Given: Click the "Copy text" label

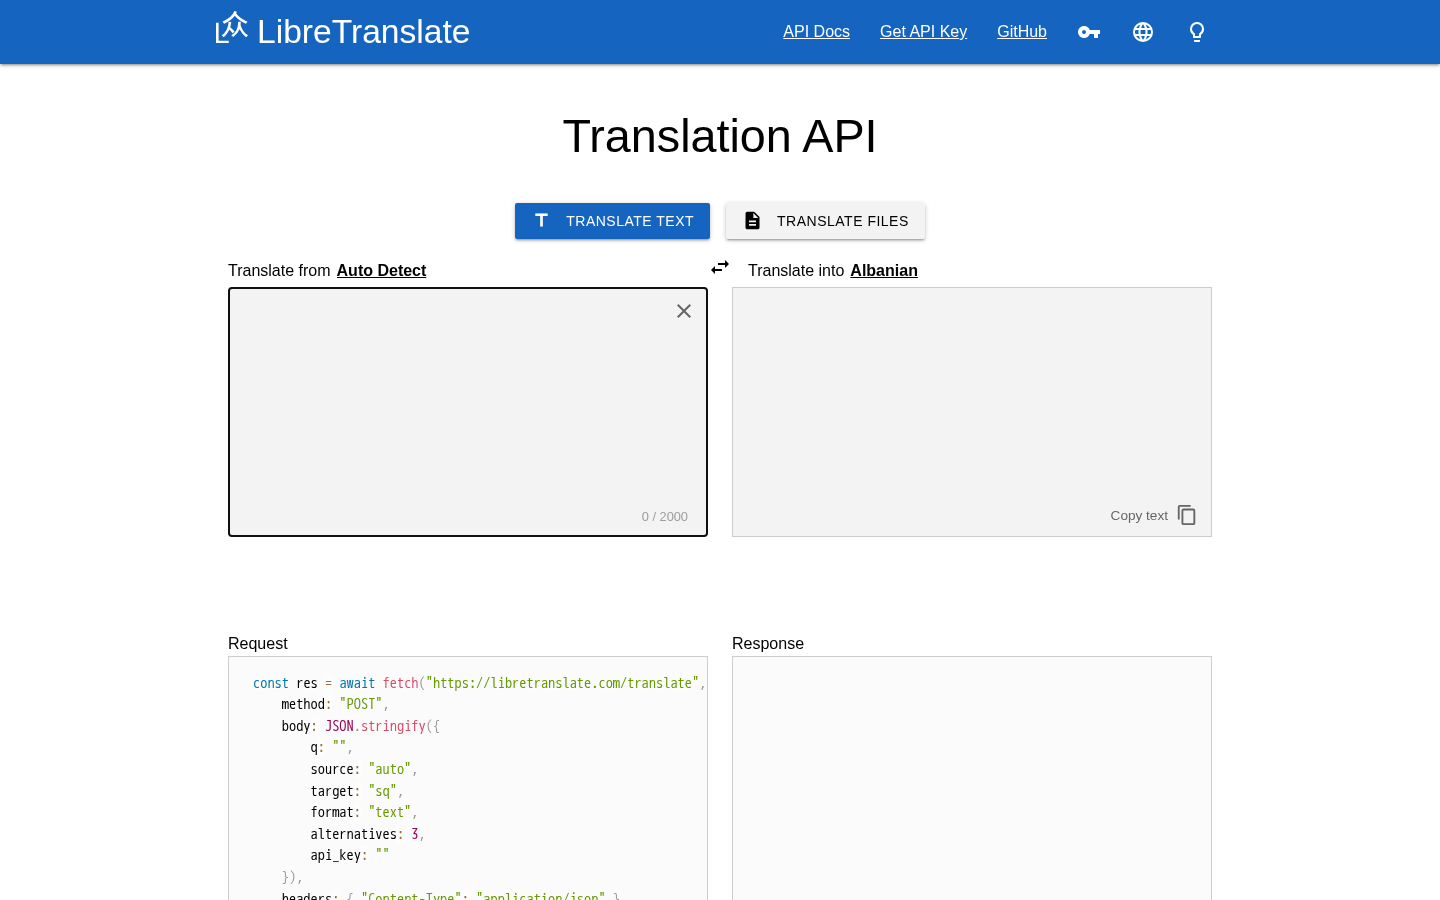Looking at the screenshot, I should point(1139,516).
